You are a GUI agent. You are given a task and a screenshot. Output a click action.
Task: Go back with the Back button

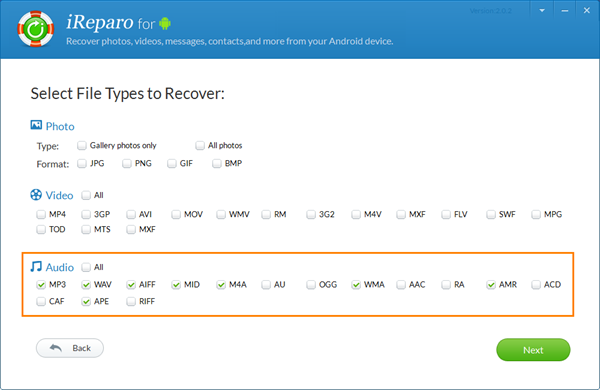(70, 348)
